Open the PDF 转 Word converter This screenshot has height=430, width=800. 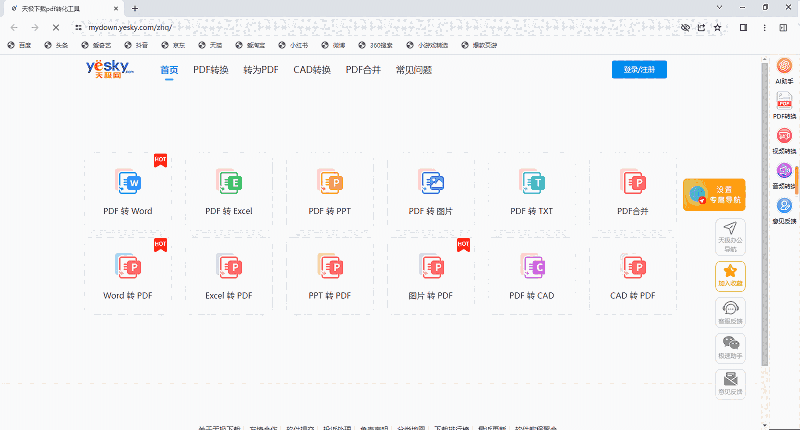(128, 191)
